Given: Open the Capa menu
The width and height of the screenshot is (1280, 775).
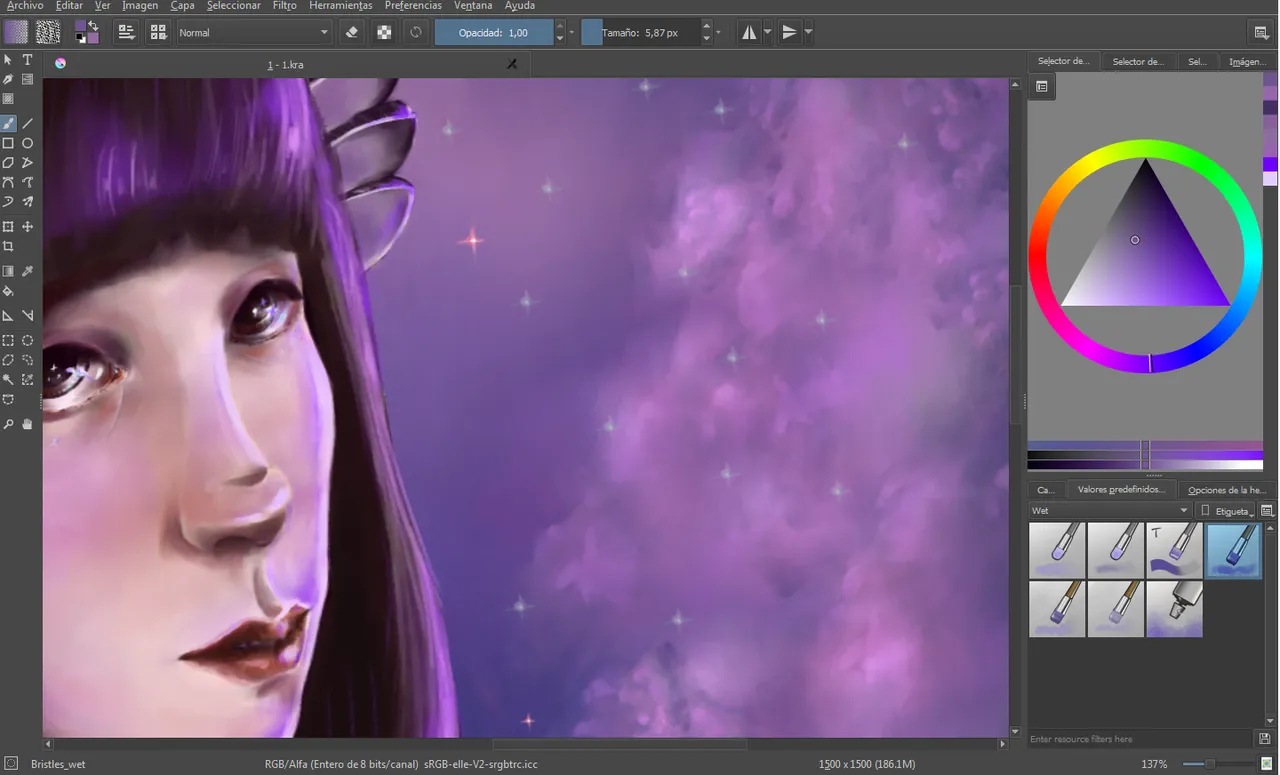Looking at the screenshot, I should [182, 6].
